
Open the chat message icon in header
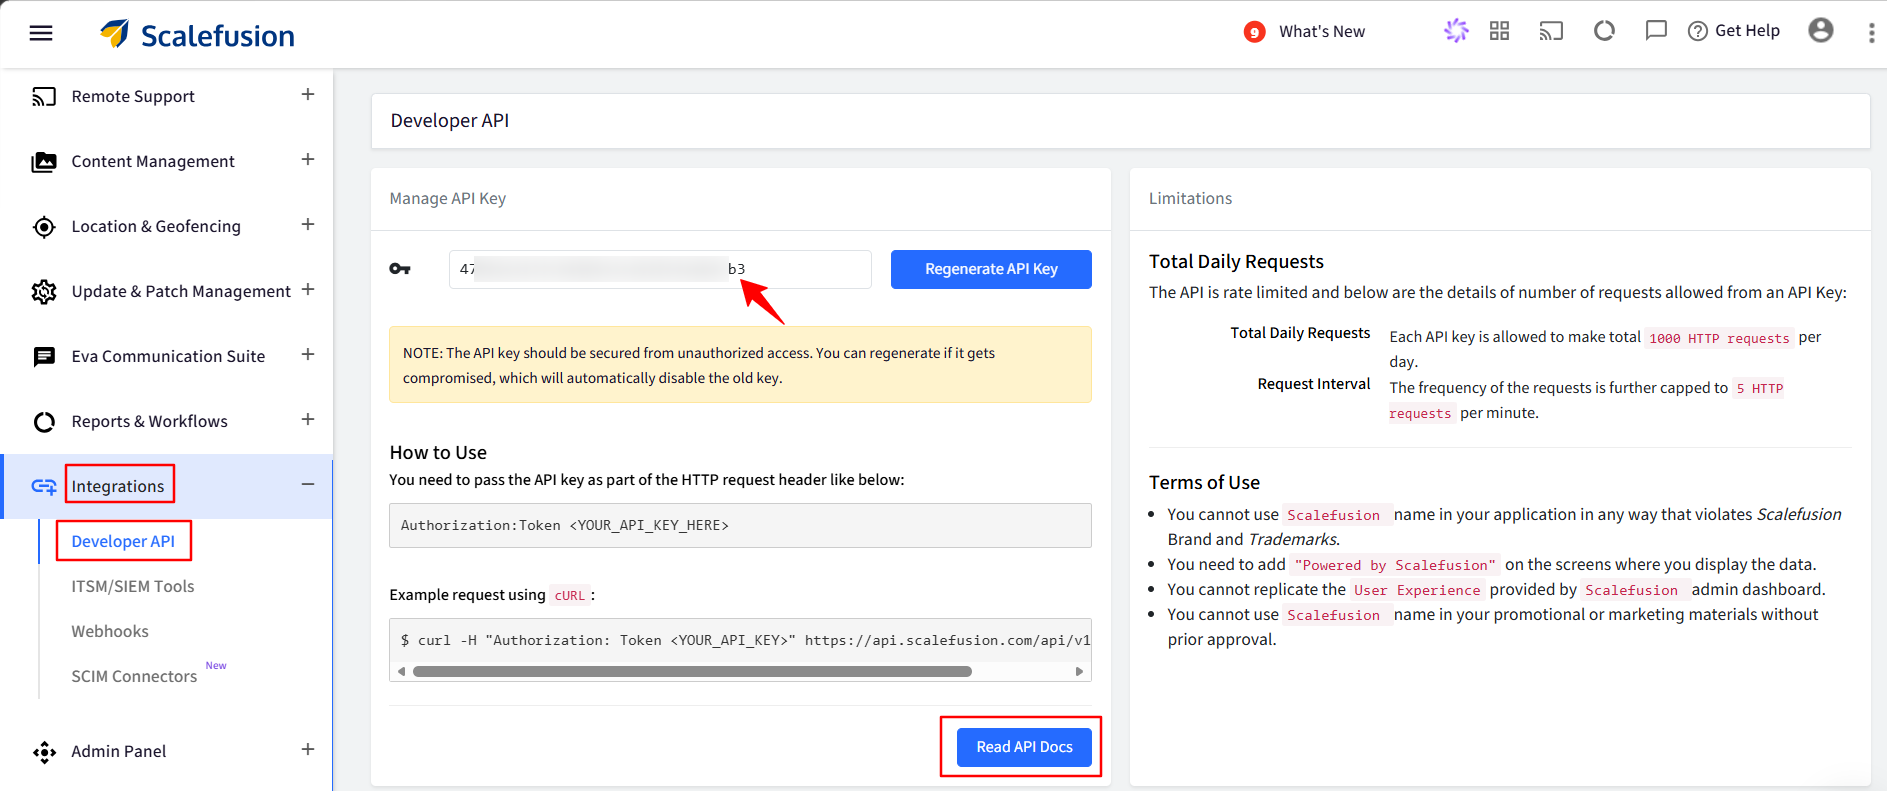pyautogui.click(x=1656, y=31)
